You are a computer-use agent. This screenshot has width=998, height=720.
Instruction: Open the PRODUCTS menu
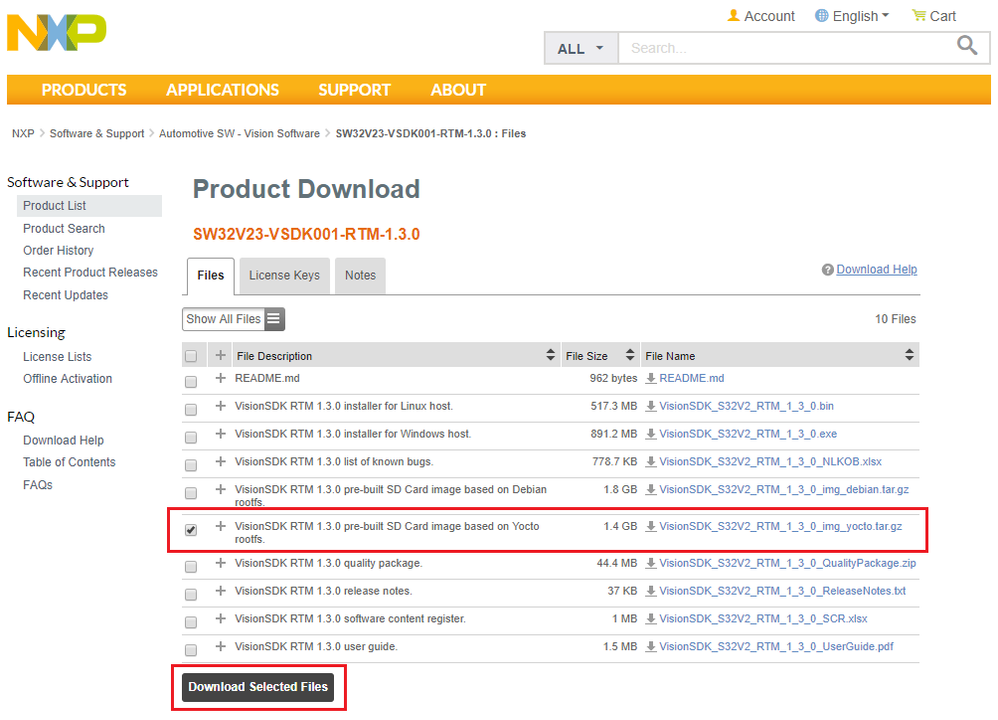[x=84, y=90]
